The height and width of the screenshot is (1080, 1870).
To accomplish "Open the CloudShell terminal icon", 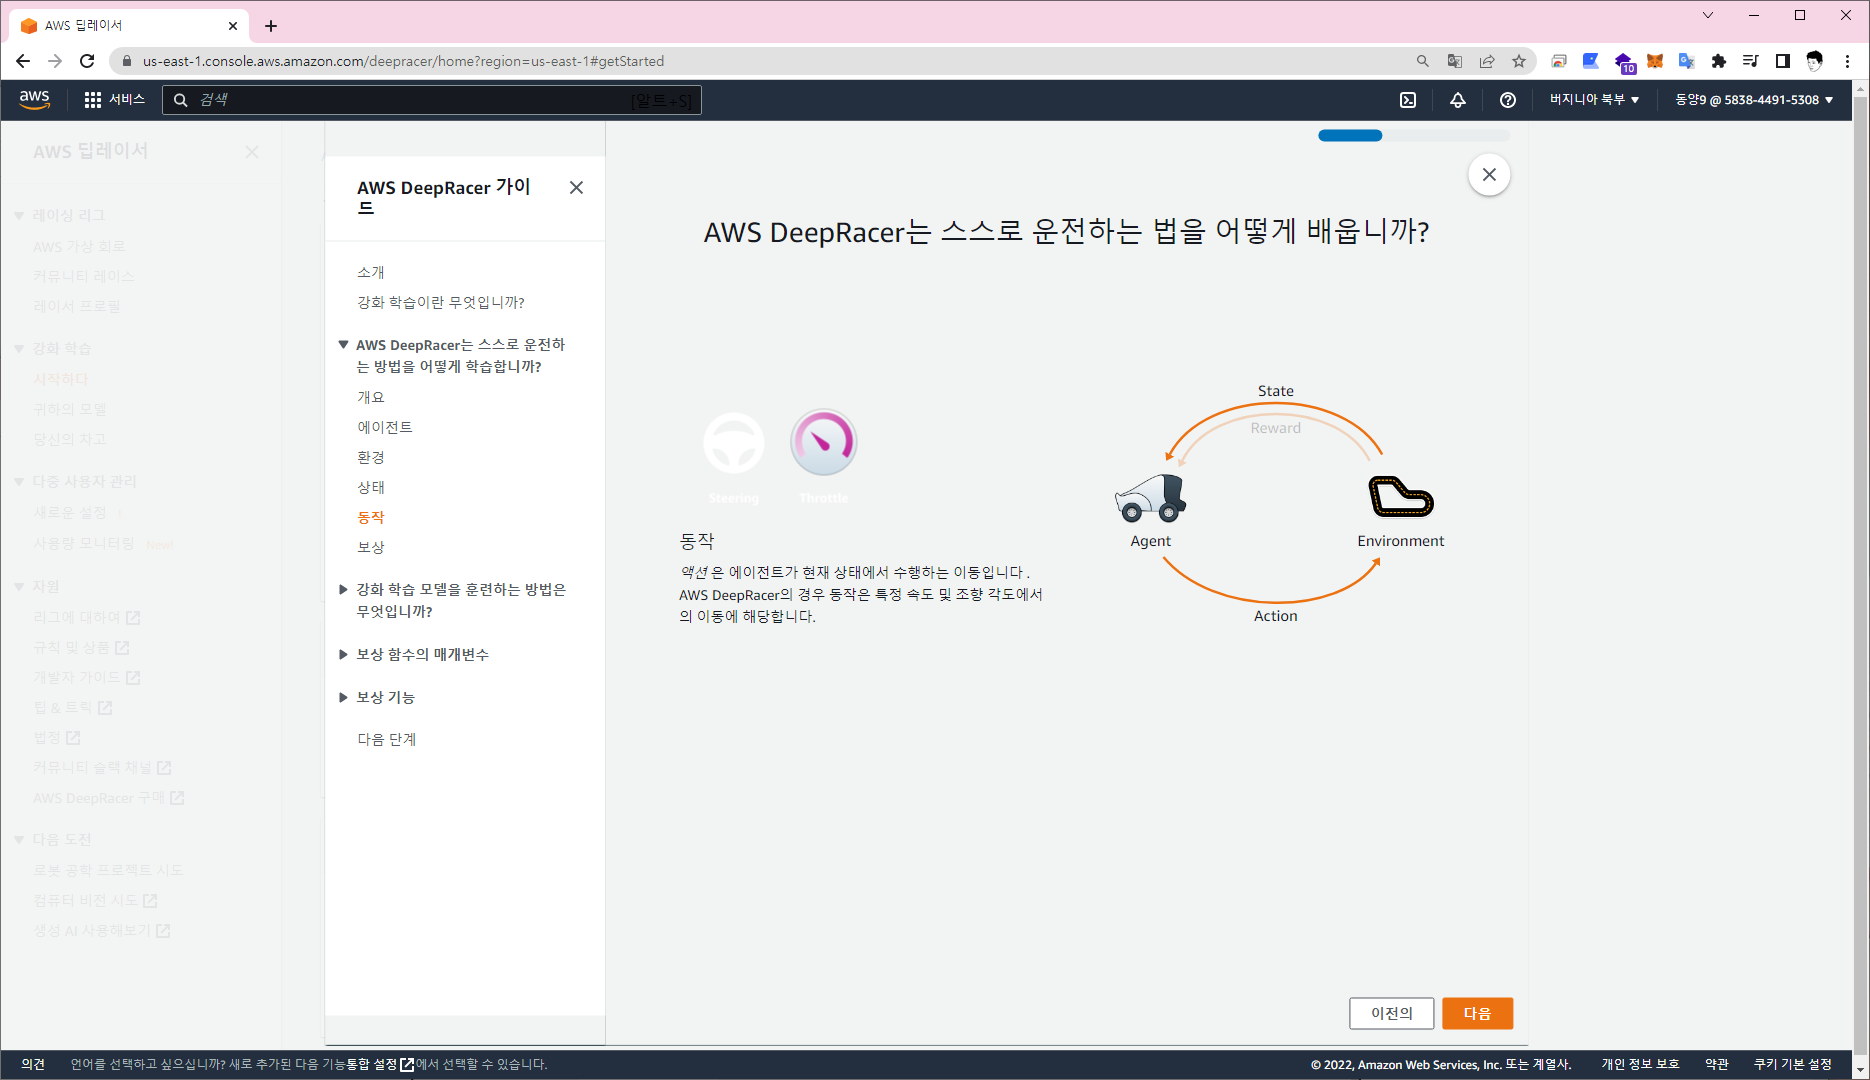I will click(x=1408, y=100).
